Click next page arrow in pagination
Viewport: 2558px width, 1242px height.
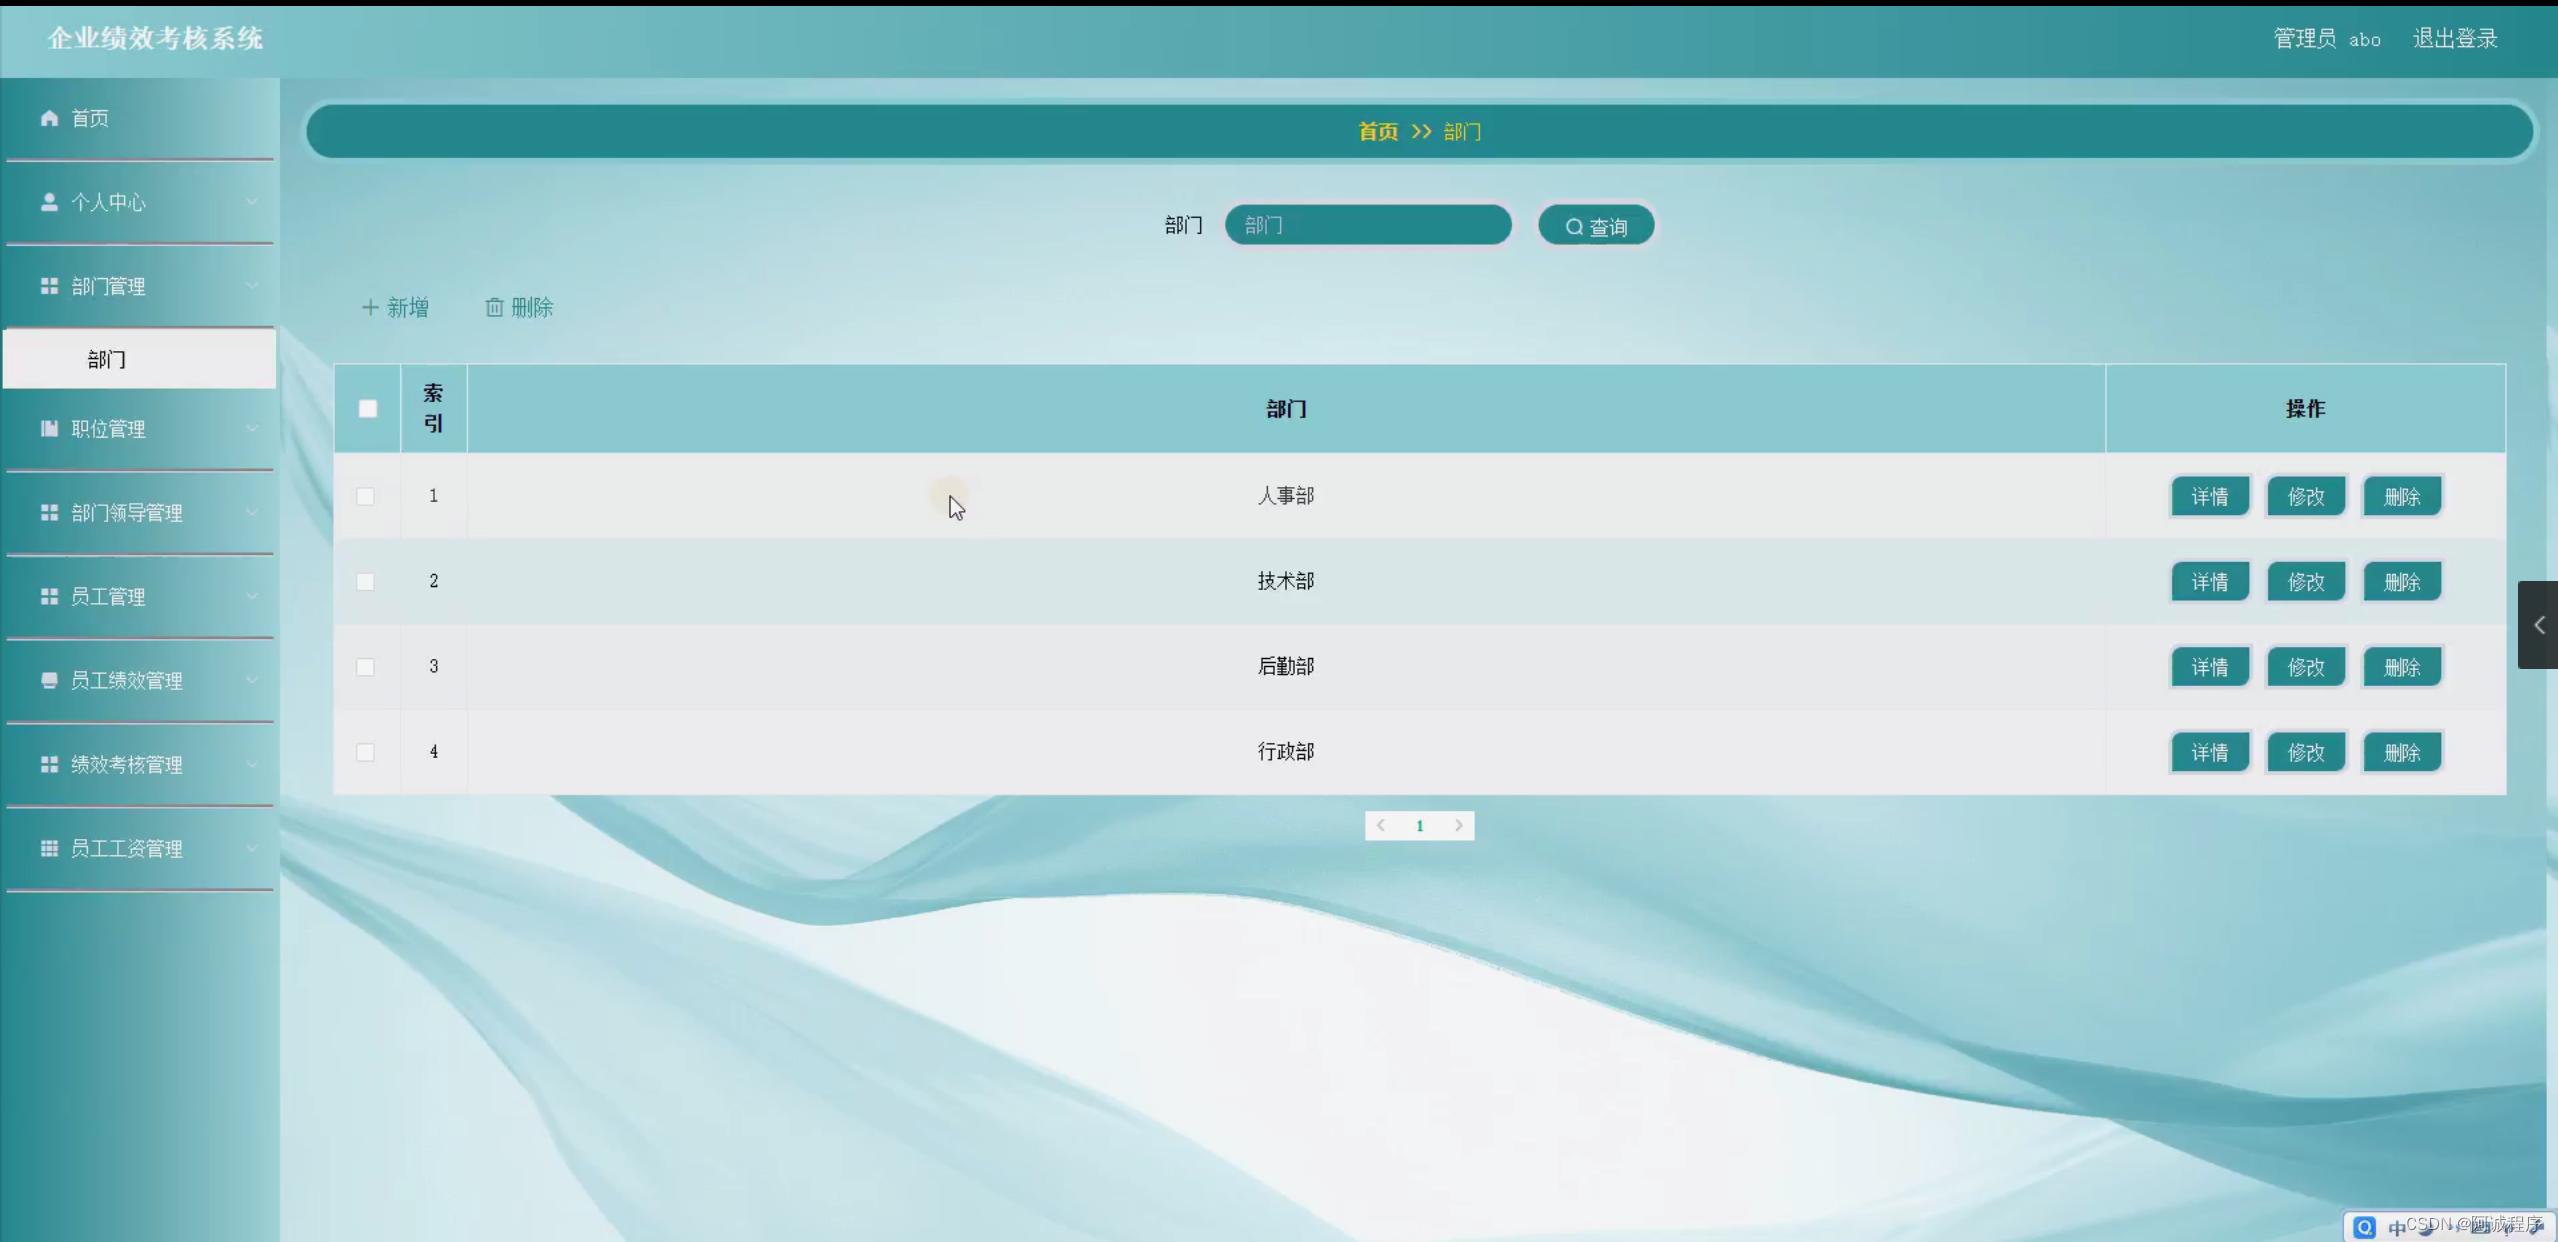(x=1458, y=825)
